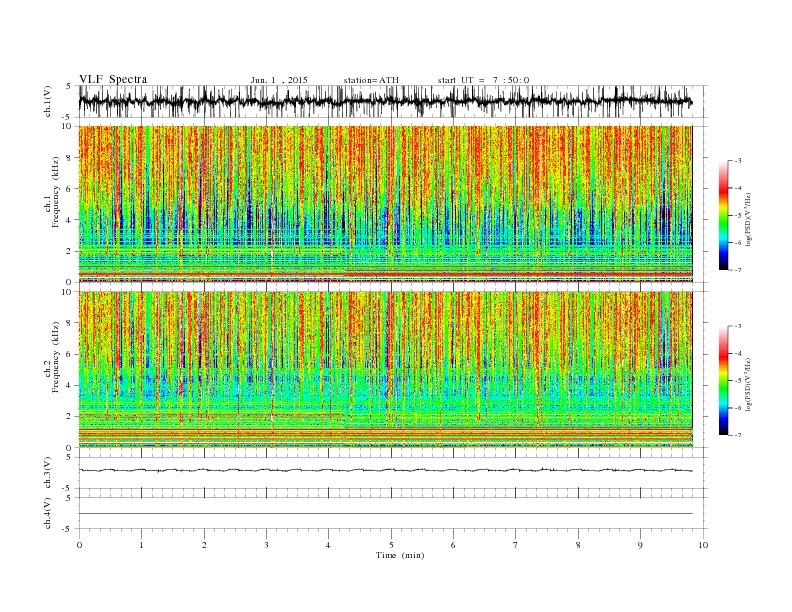
Task: Click the ch.3 voltage trace line
Action: [385, 470]
